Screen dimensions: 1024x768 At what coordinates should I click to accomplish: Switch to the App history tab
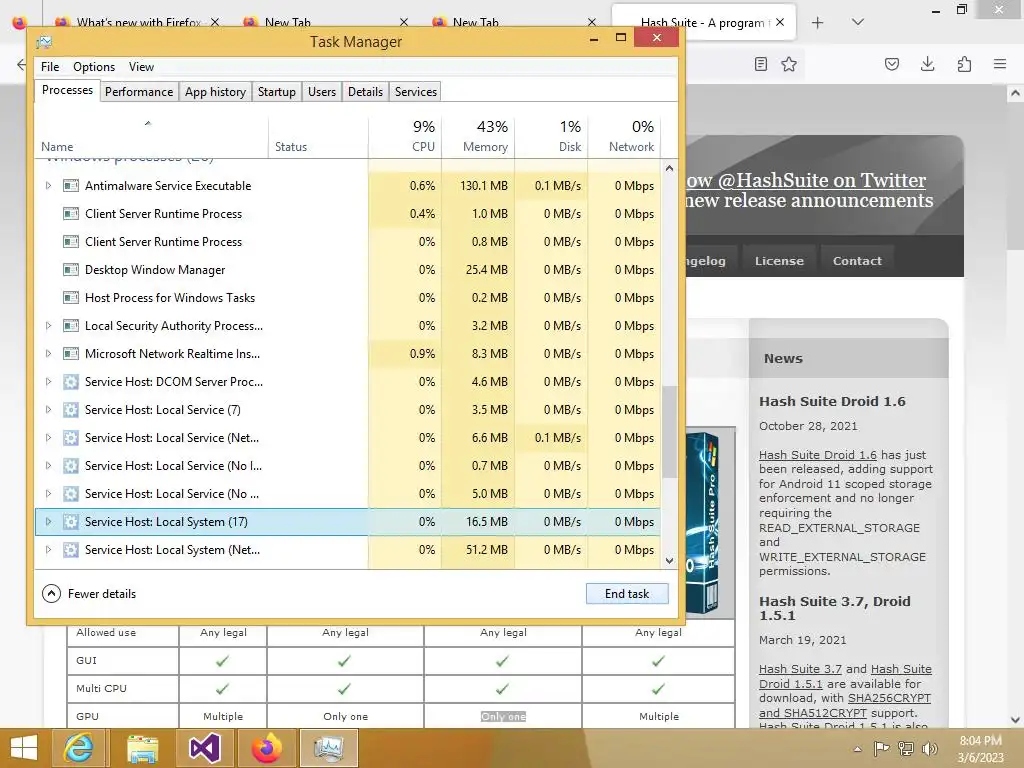(x=216, y=92)
